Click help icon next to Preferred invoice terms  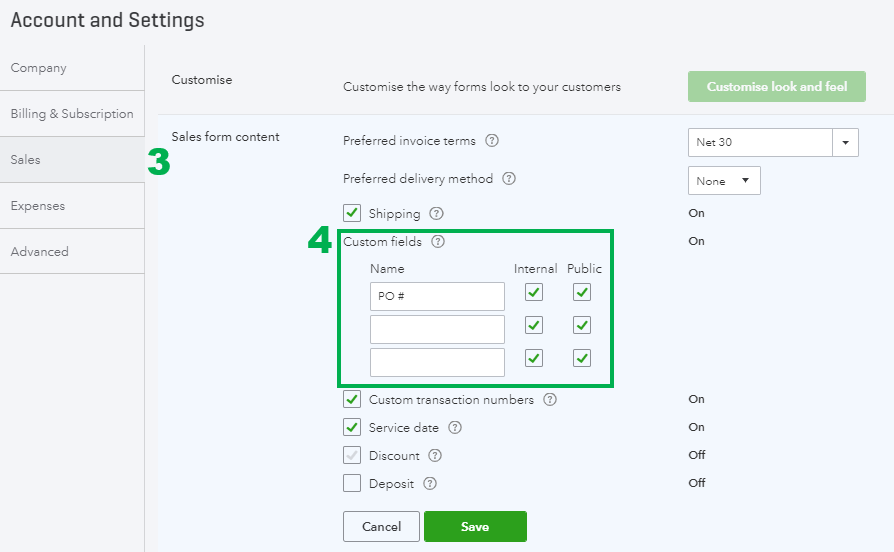tap(492, 141)
